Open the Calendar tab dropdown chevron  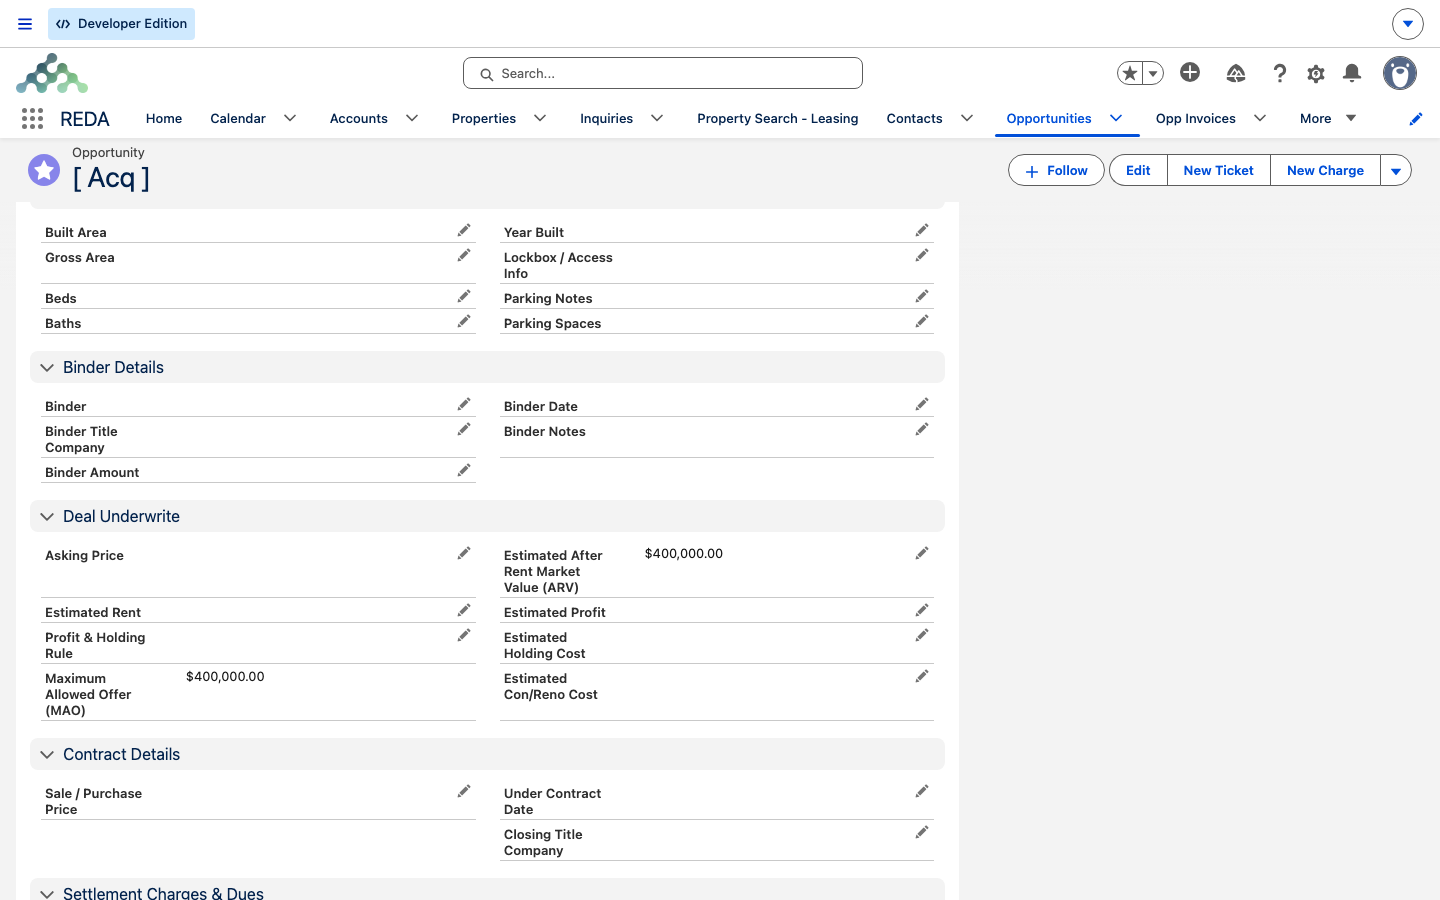point(290,118)
